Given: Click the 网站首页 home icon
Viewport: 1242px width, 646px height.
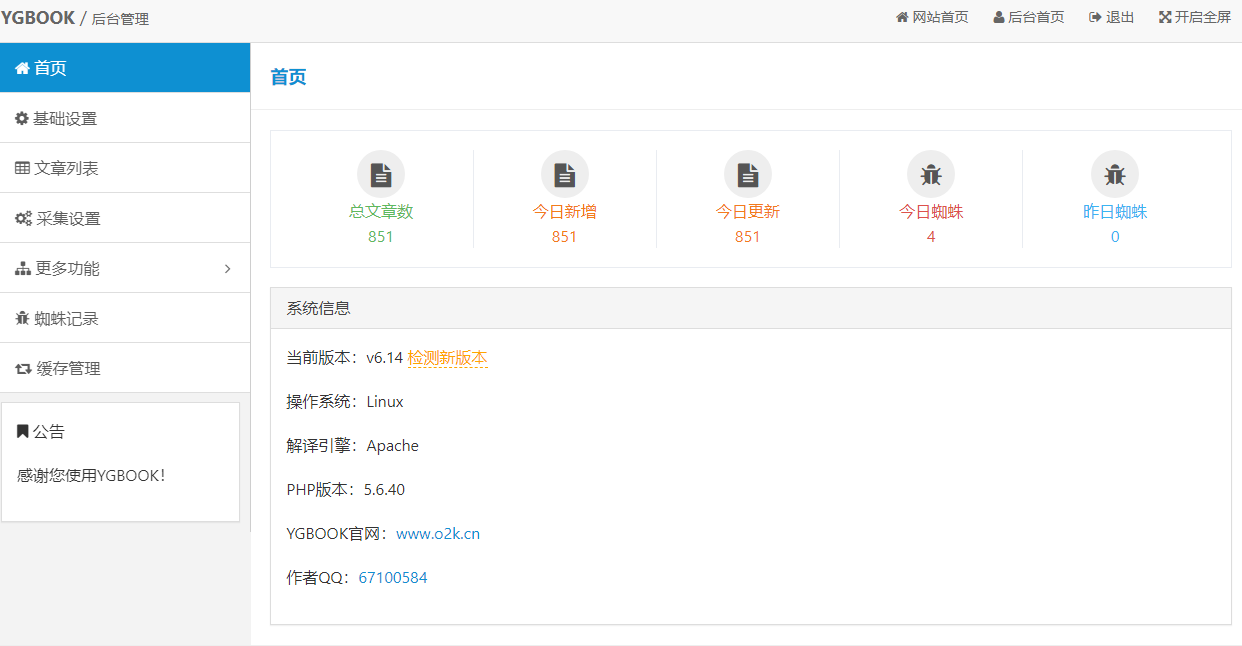Looking at the screenshot, I should [x=903, y=16].
